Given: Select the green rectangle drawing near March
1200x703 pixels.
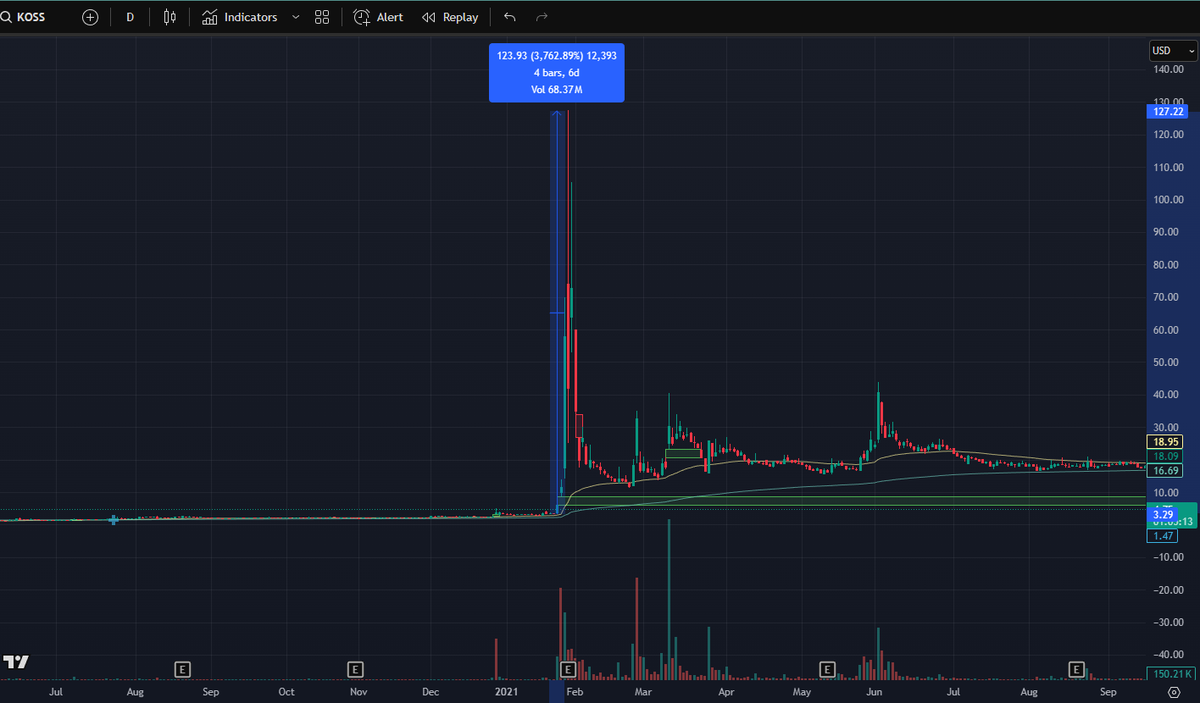Looking at the screenshot, I should 683,454.
